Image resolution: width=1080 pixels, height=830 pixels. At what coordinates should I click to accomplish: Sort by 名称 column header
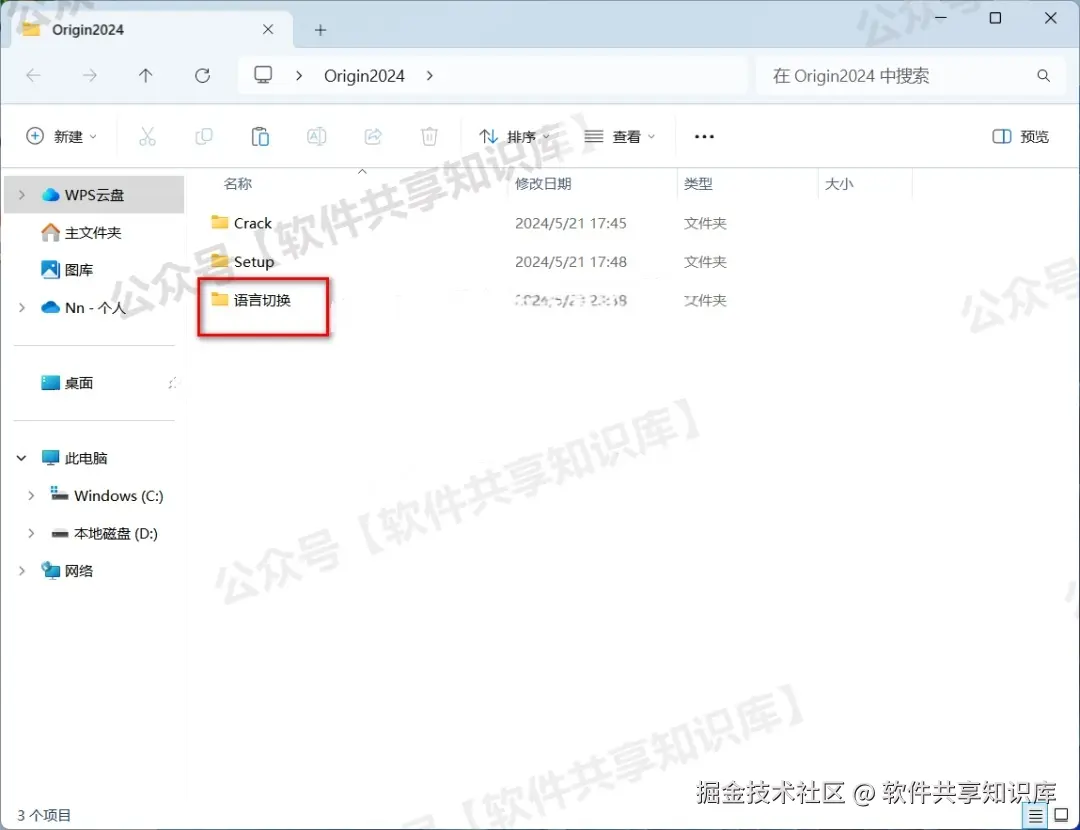pyautogui.click(x=238, y=183)
